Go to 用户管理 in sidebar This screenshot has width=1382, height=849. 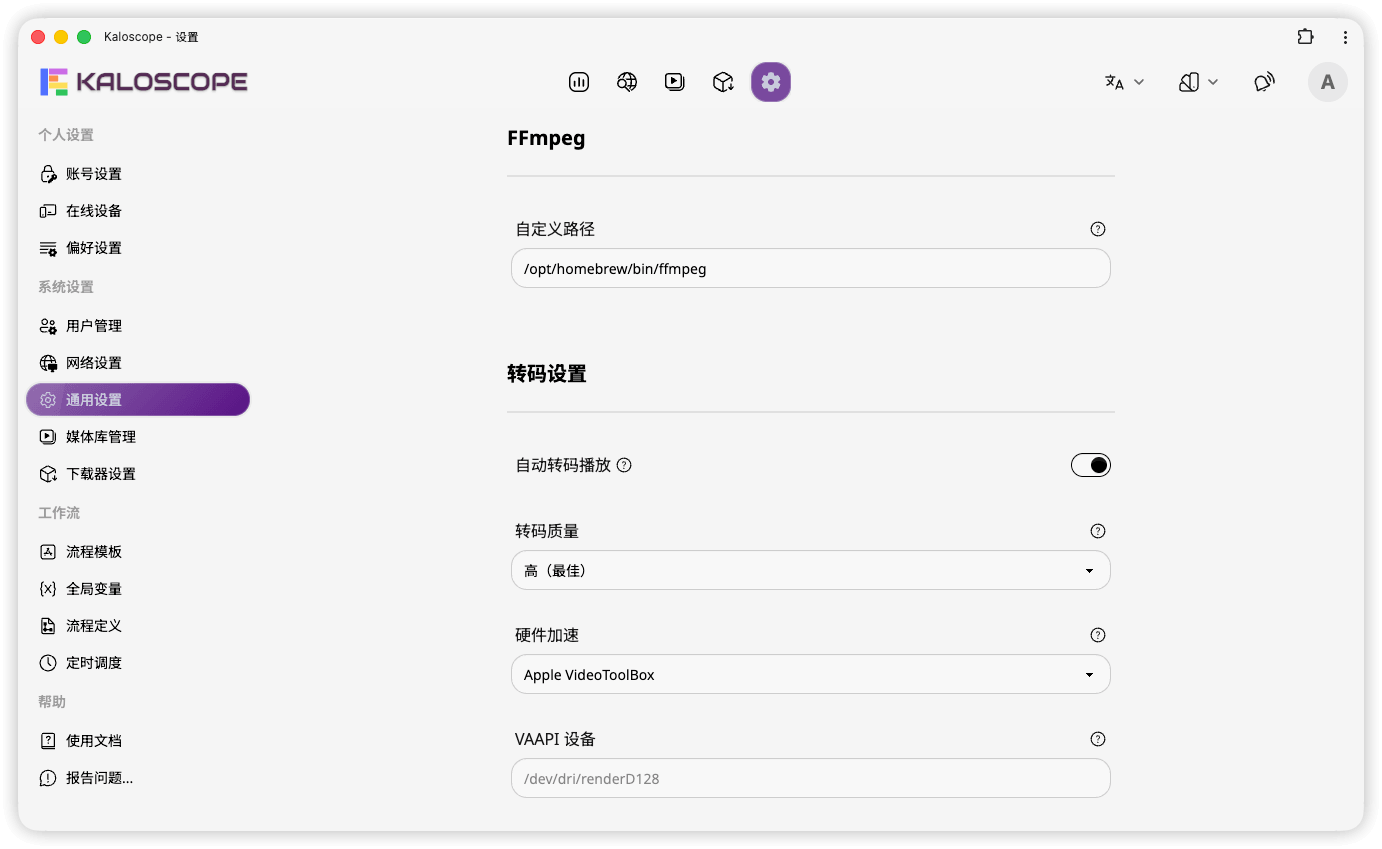[x=138, y=326]
